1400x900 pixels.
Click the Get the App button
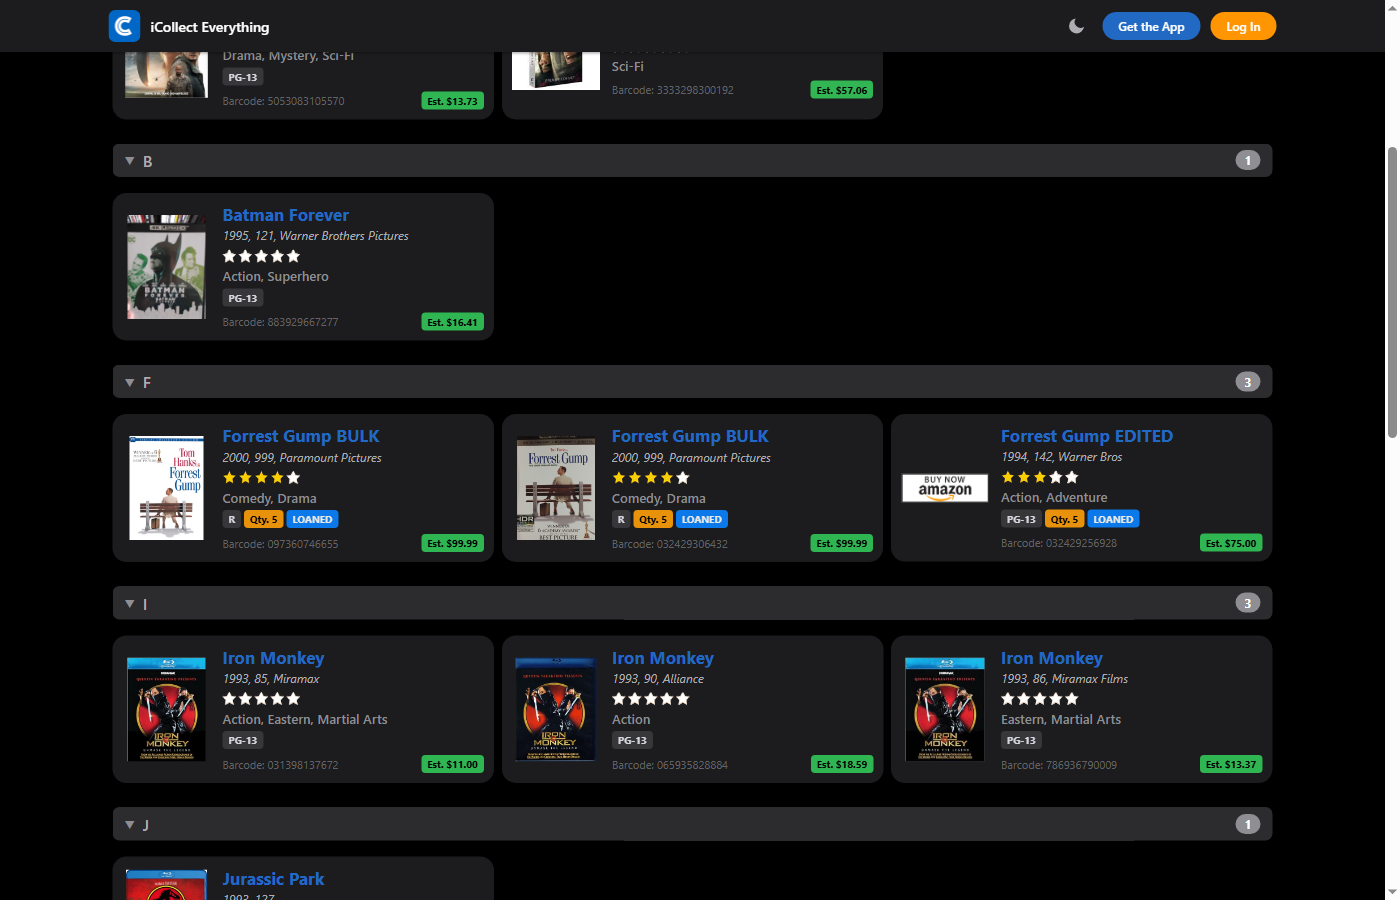(1151, 26)
